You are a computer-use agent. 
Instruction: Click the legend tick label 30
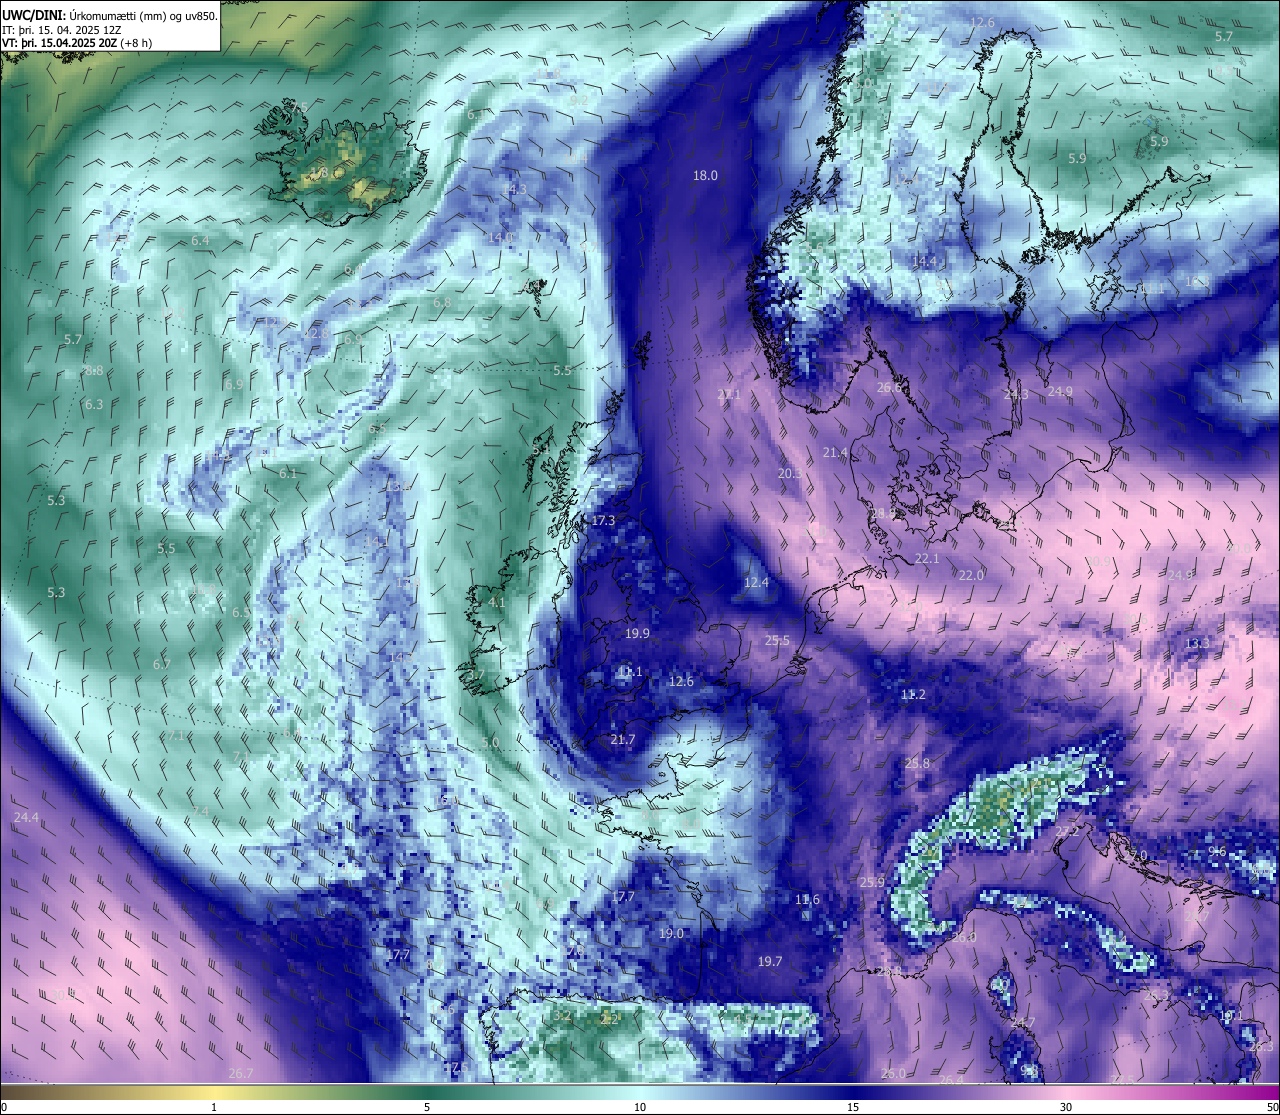[x=1066, y=1107]
